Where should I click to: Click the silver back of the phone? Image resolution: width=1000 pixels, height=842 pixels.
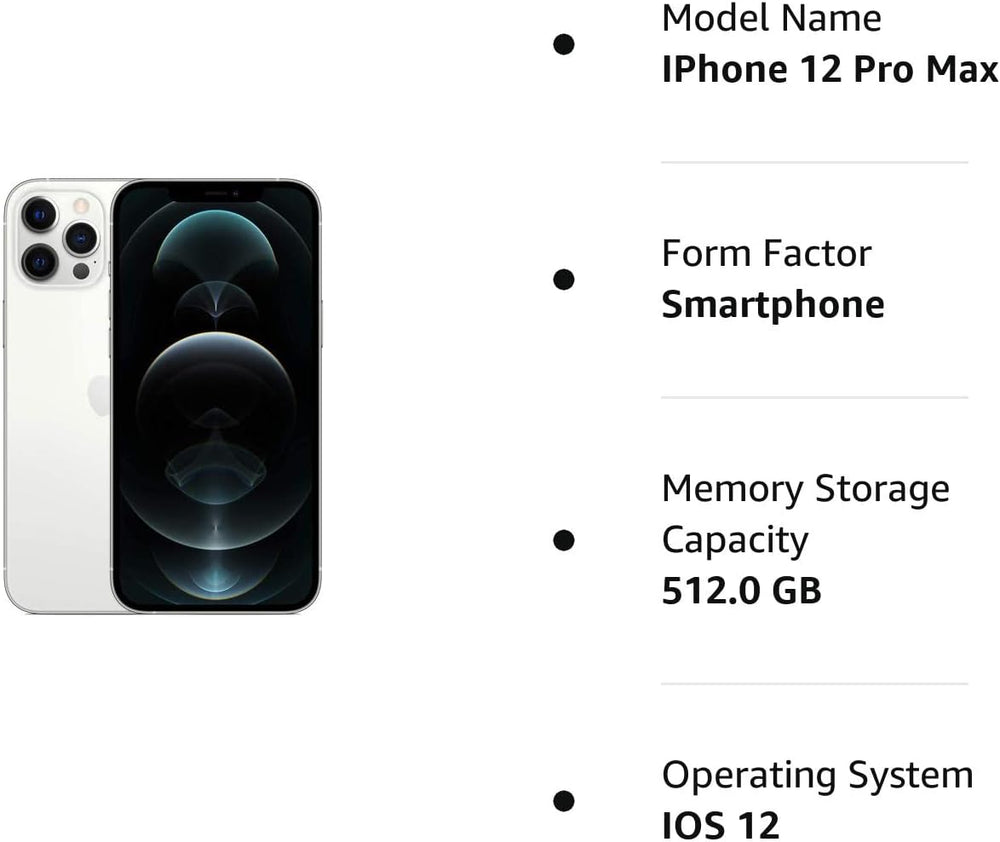[x=55, y=480]
